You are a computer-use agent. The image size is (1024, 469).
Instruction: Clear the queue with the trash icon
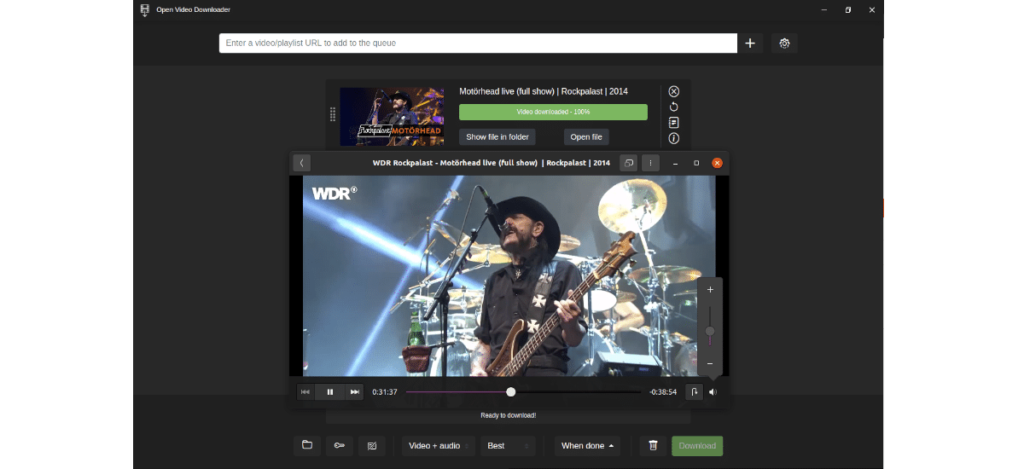652,445
